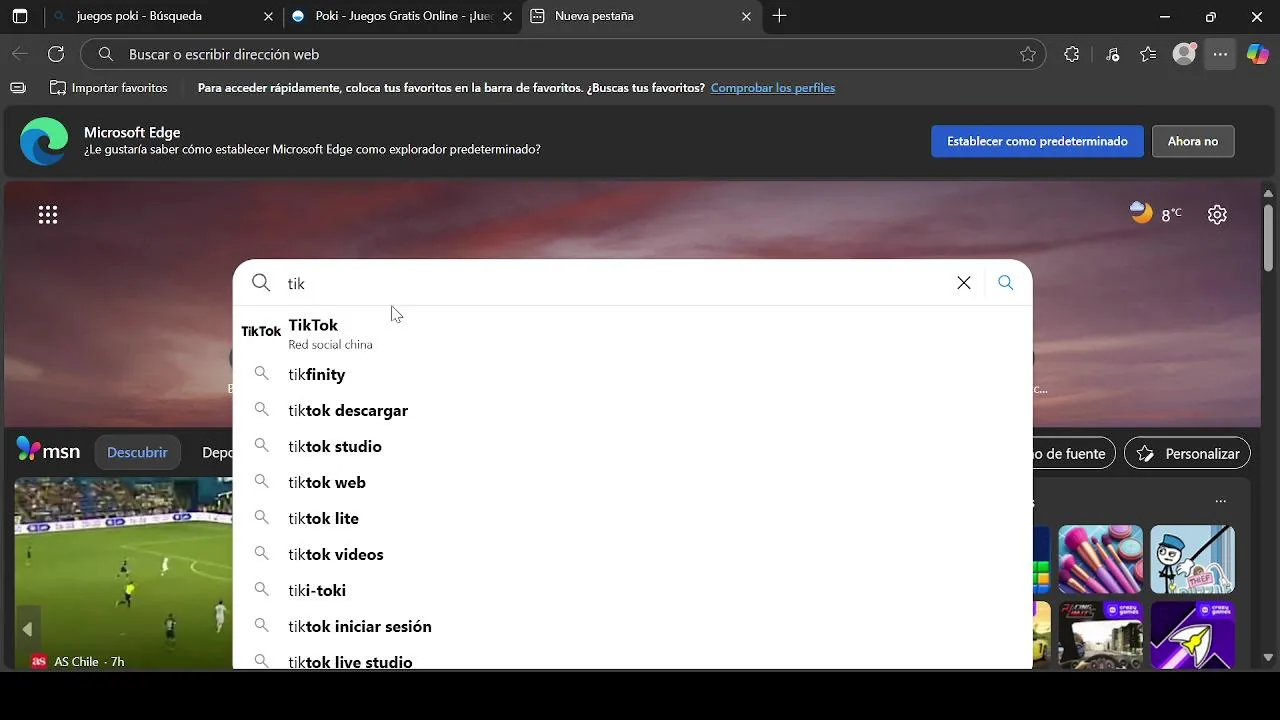1280x720 pixels.
Task: Click the 'Personalizar' button
Action: click(1187, 453)
